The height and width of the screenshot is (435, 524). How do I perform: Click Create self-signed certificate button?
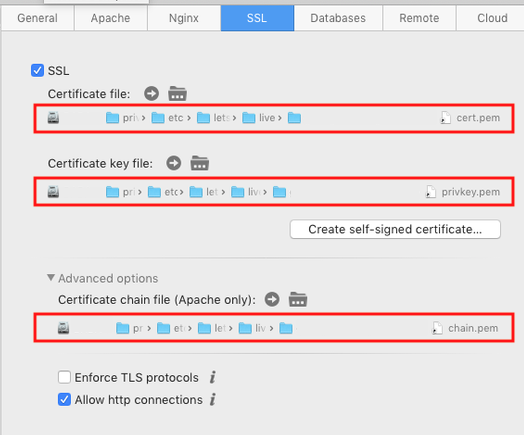(x=395, y=229)
